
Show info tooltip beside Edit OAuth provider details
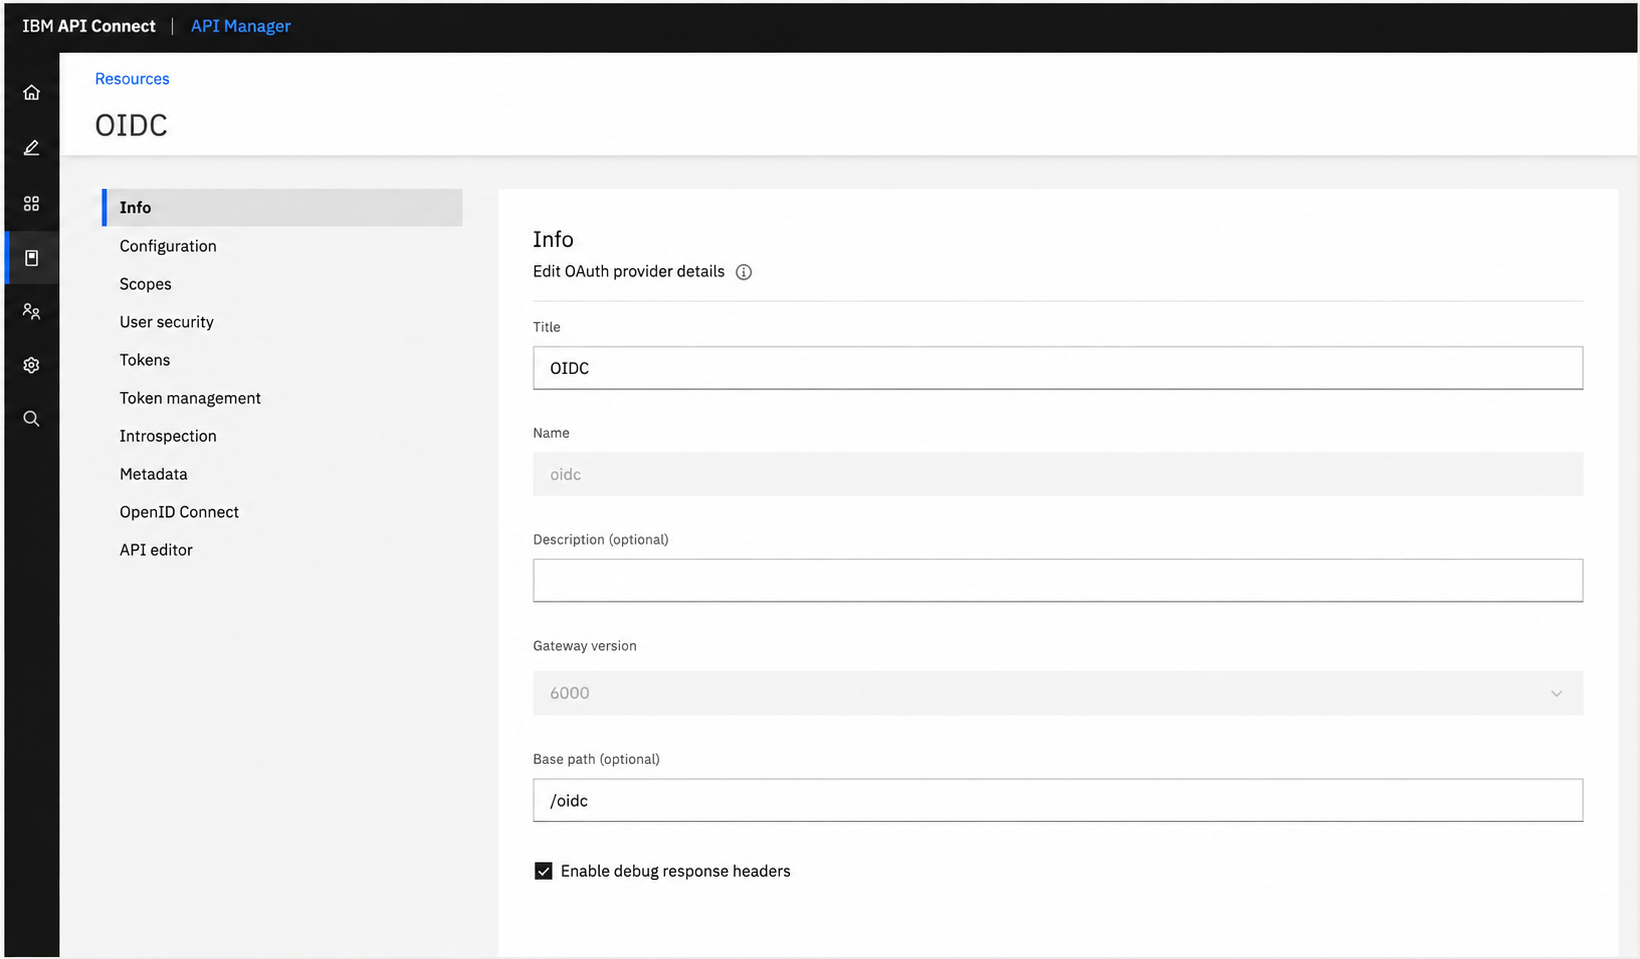point(744,272)
